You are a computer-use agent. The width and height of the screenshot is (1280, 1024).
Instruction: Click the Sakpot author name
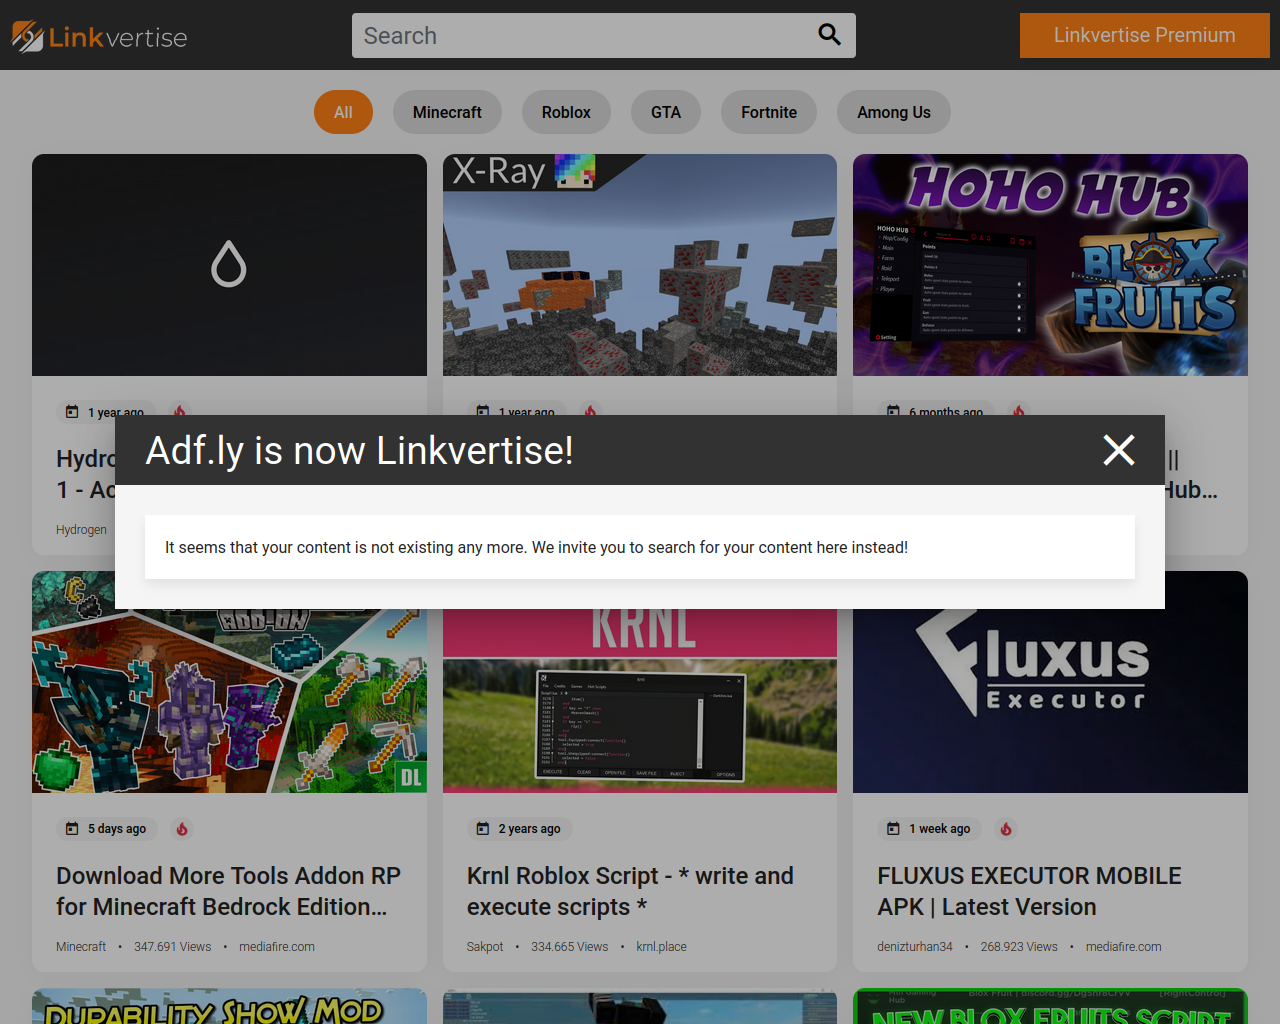485,947
